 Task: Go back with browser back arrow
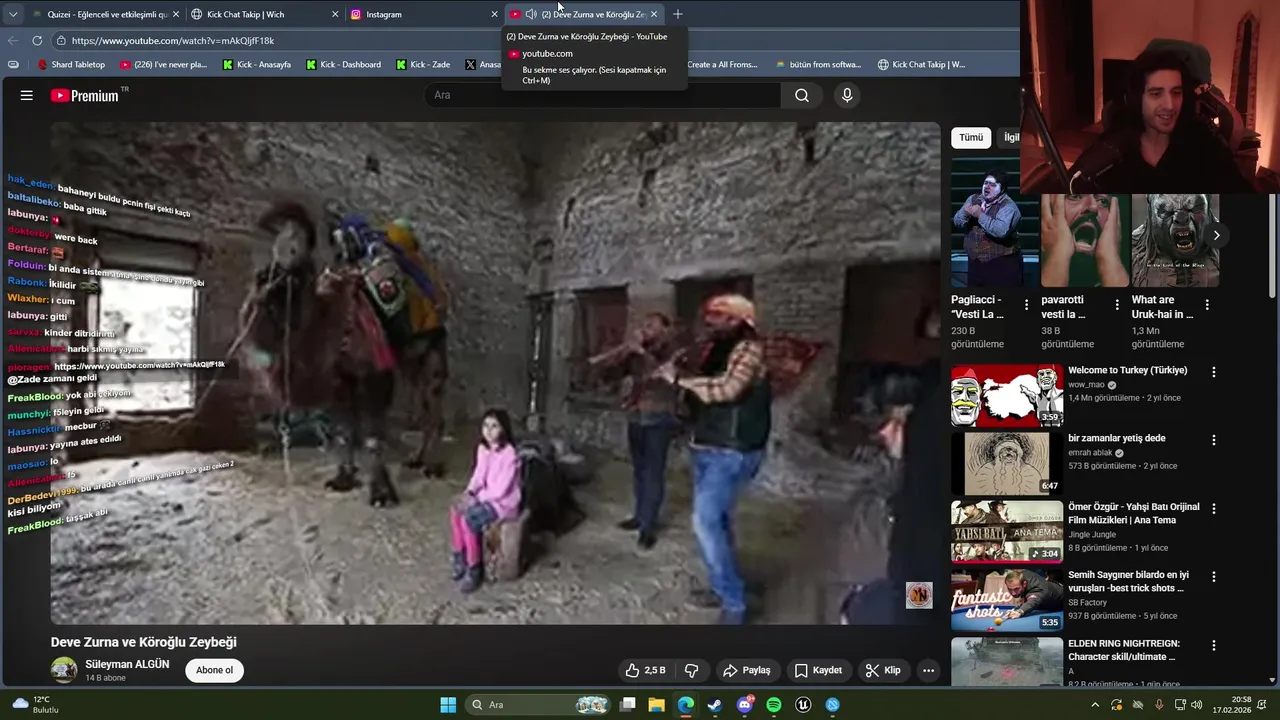[13, 40]
